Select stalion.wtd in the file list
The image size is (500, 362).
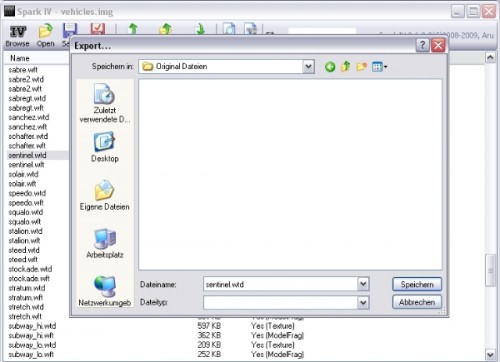click(25, 231)
